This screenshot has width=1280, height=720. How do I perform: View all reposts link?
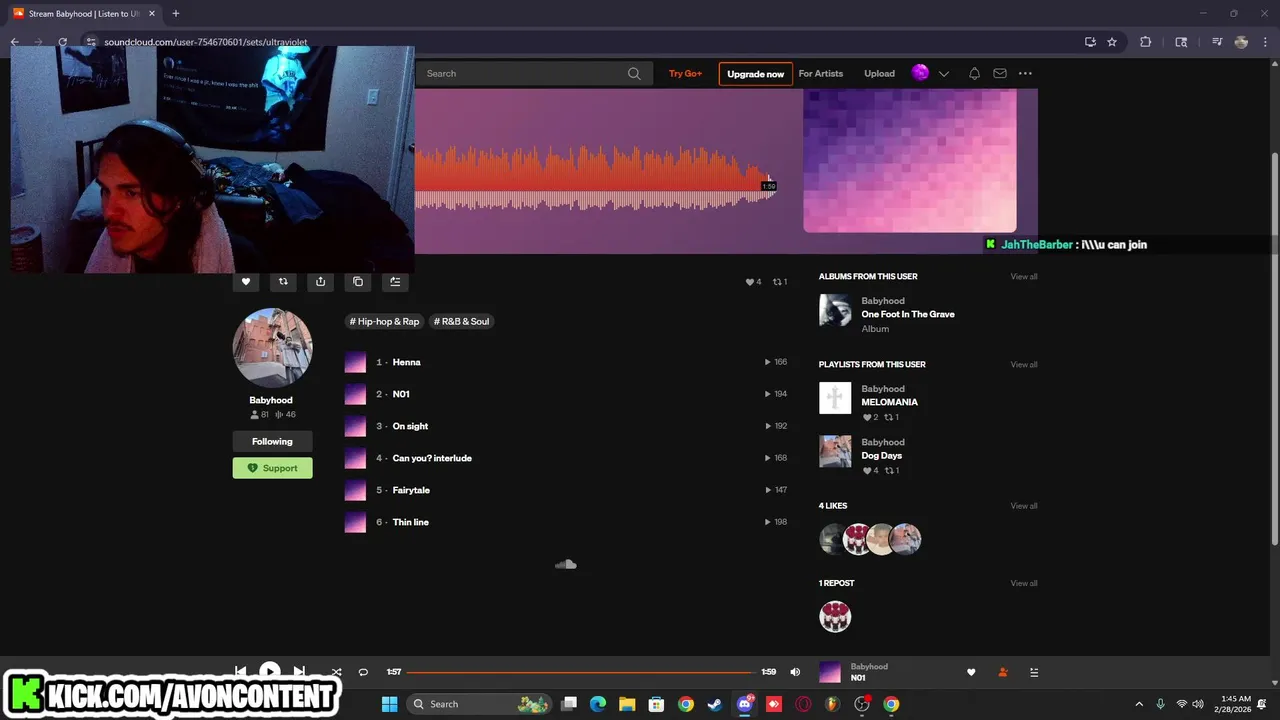1023,583
